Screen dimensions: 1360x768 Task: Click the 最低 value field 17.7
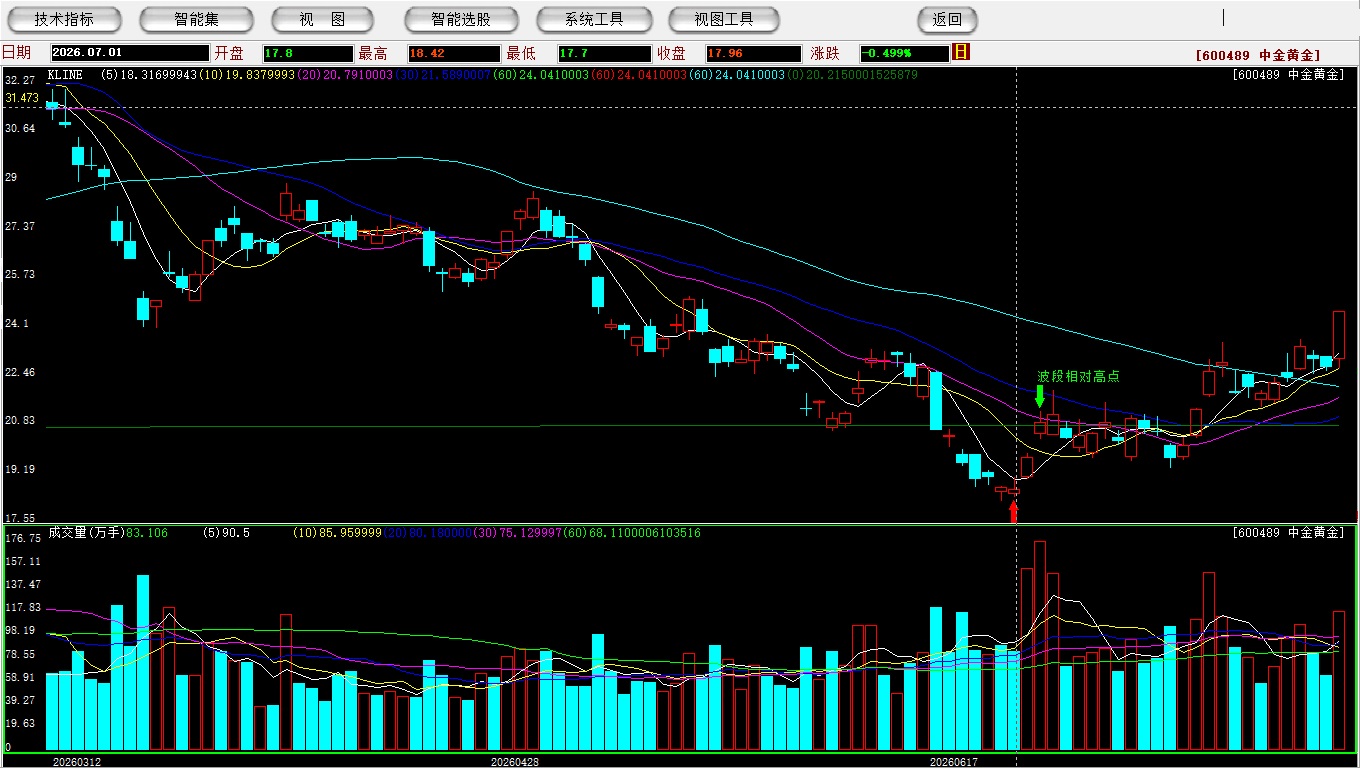pos(604,53)
